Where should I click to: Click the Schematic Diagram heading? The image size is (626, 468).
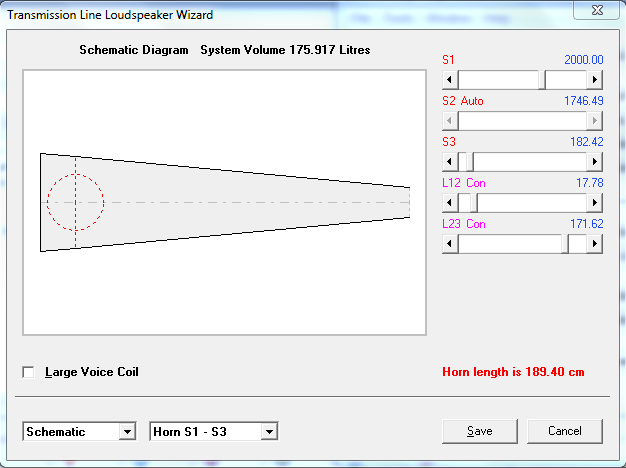point(134,50)
